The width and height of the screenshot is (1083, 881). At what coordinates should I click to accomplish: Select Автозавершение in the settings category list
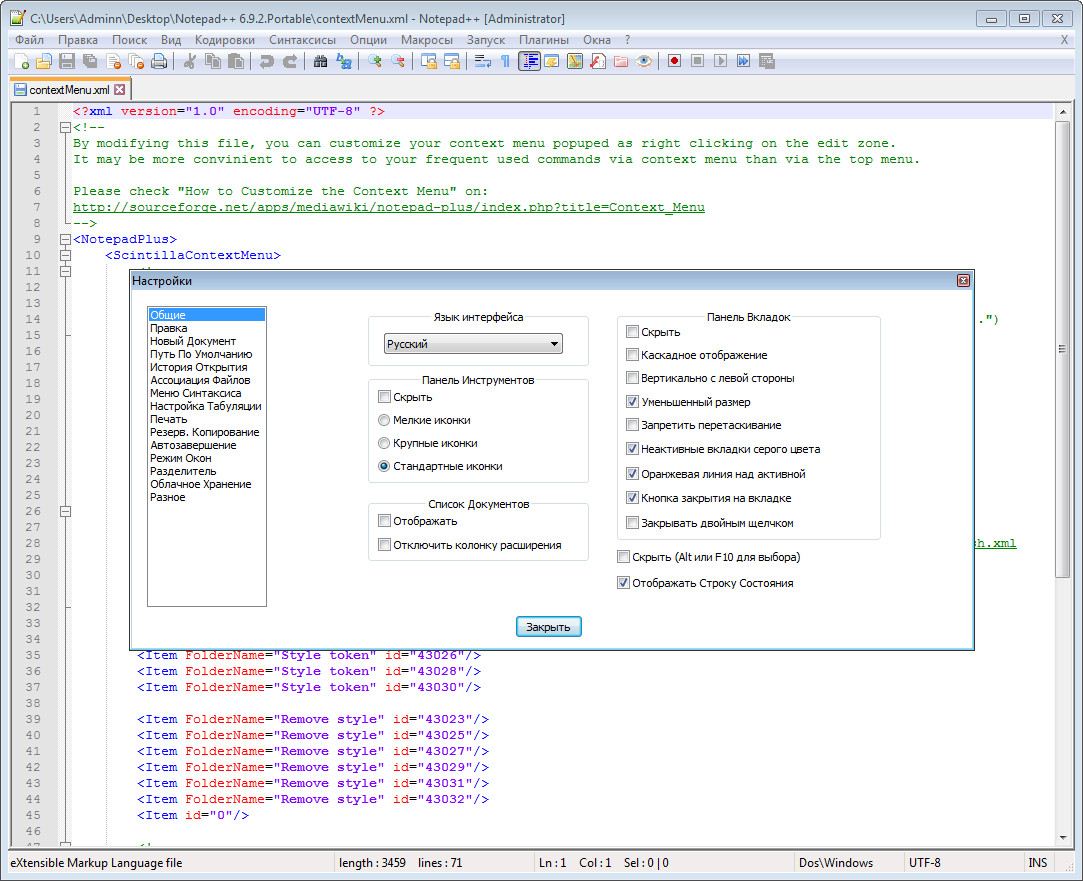(x=193, y=445)
